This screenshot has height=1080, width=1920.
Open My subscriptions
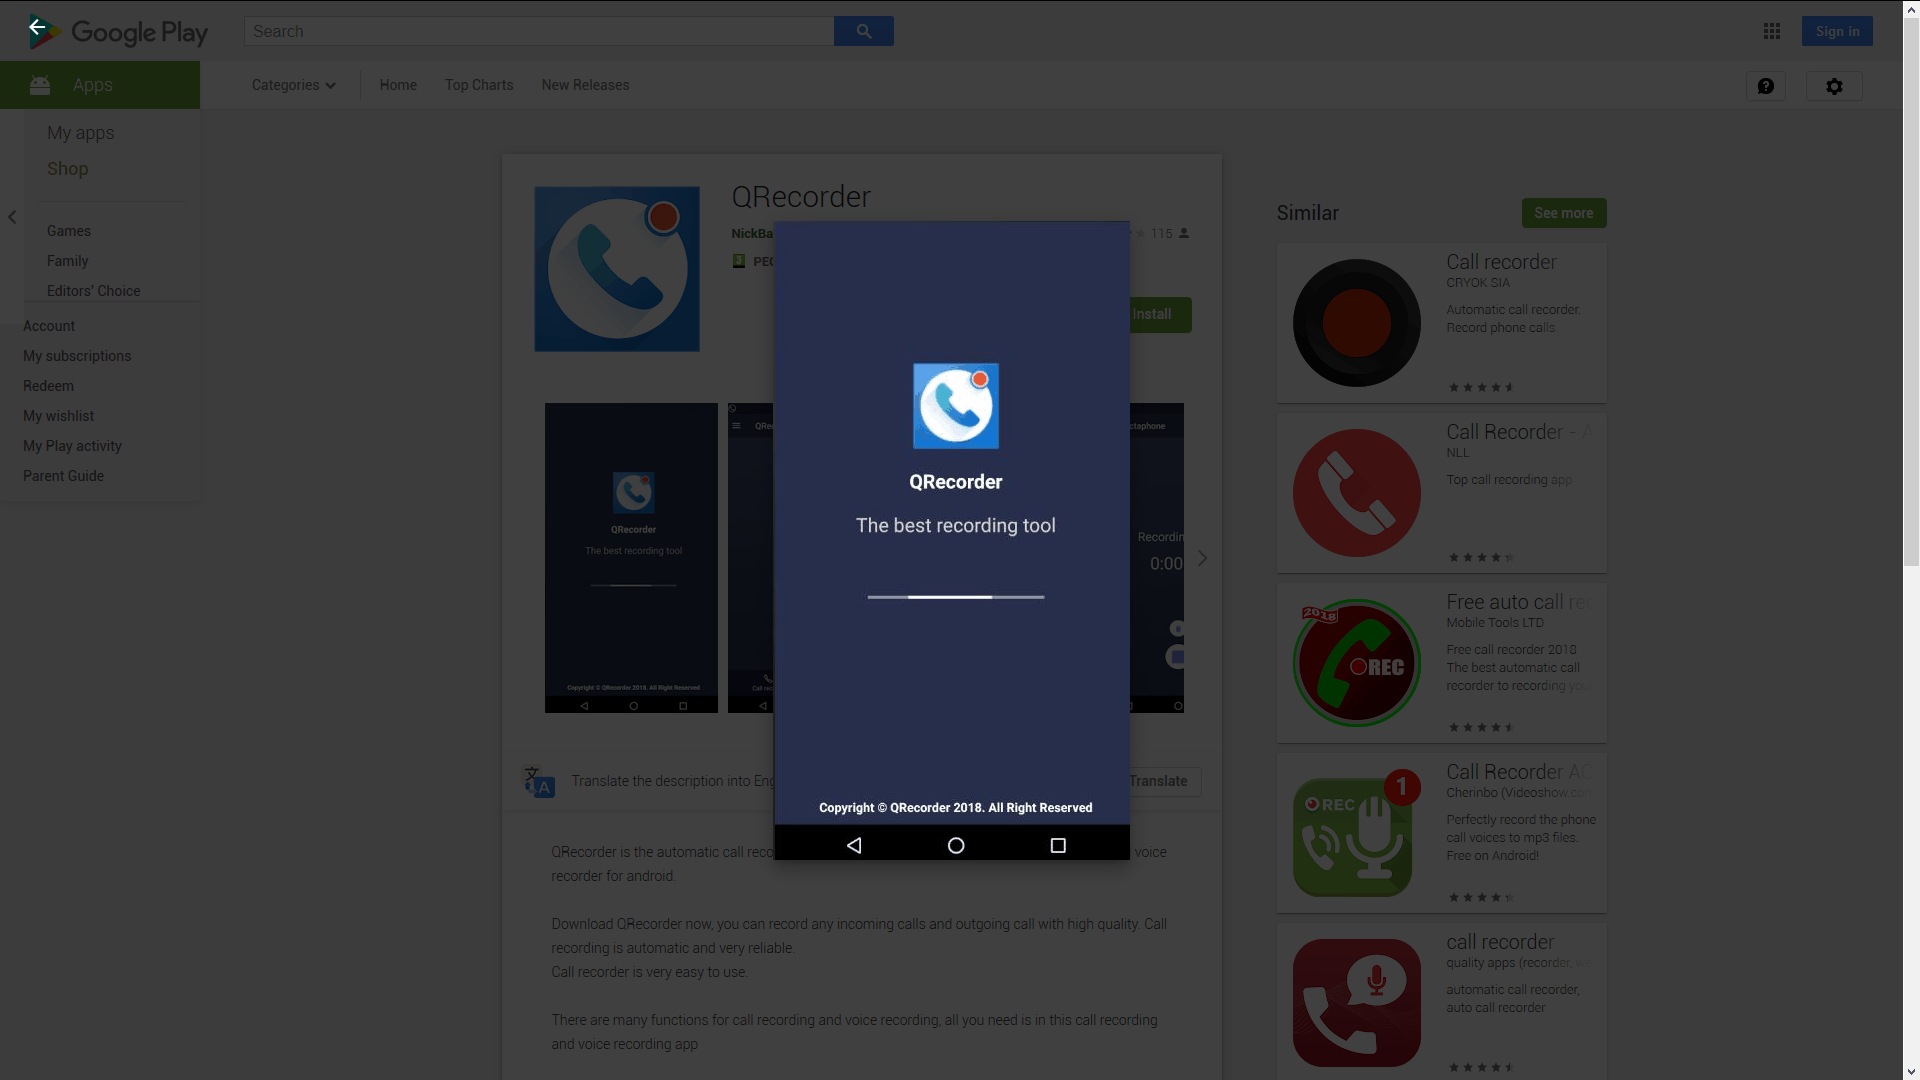pos(77,356)
